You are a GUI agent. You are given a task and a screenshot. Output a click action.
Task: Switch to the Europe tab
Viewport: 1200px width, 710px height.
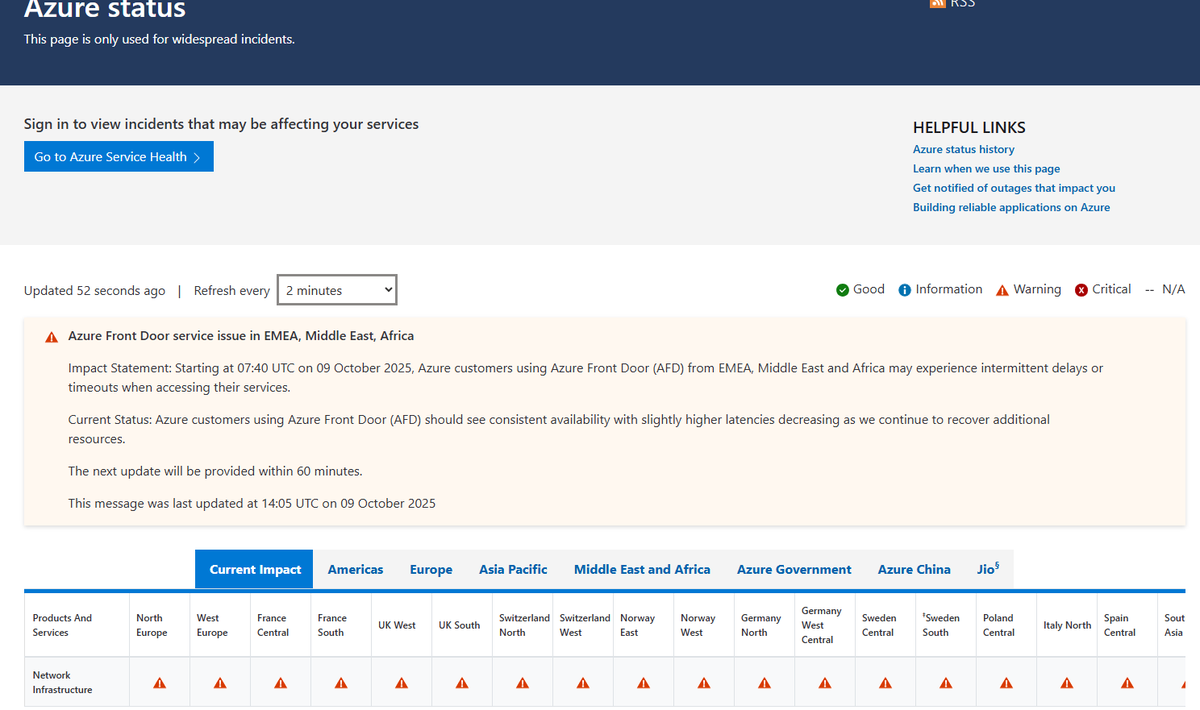[431, 569]
